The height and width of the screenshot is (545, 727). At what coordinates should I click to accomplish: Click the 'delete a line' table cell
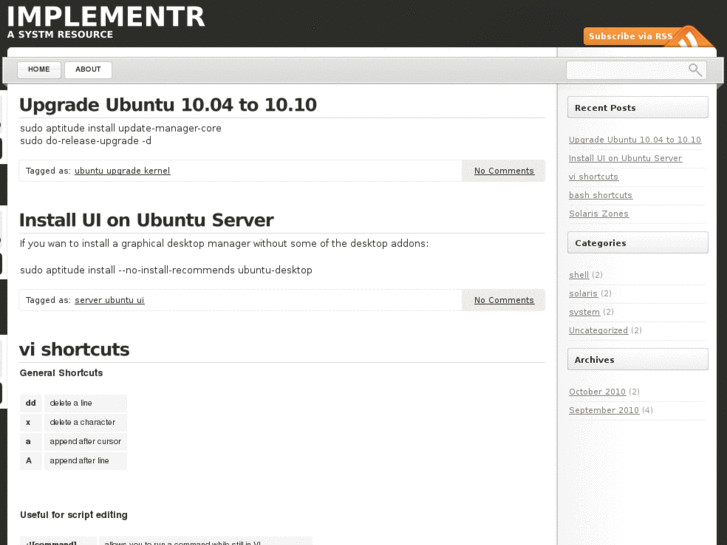pos(85,403)
